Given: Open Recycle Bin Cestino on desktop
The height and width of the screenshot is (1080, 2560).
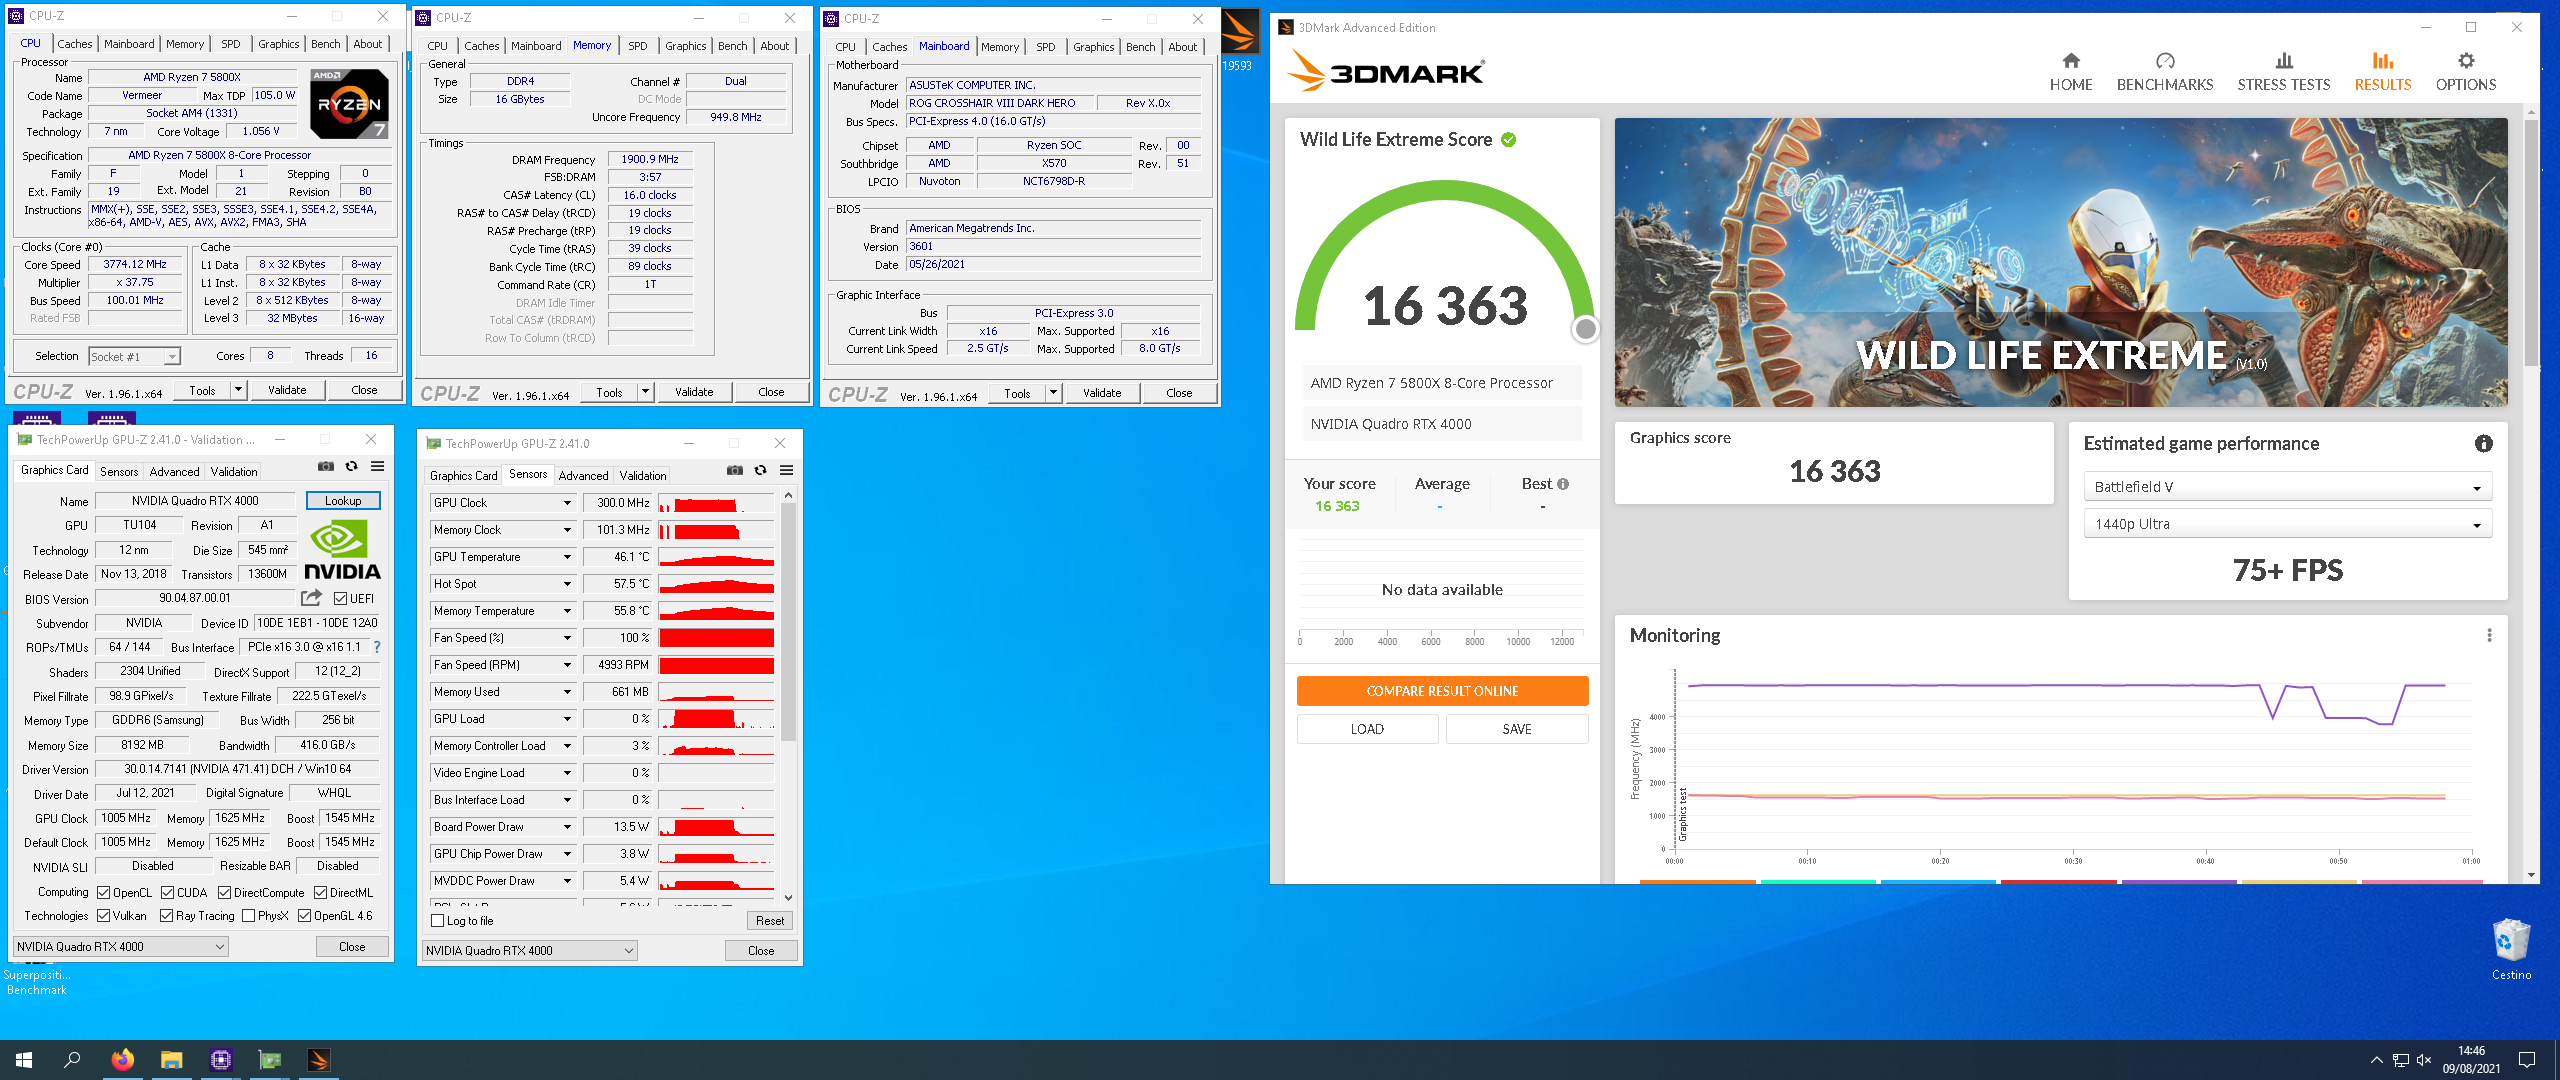Looking at the screenshot, I should coord(2511,949).
